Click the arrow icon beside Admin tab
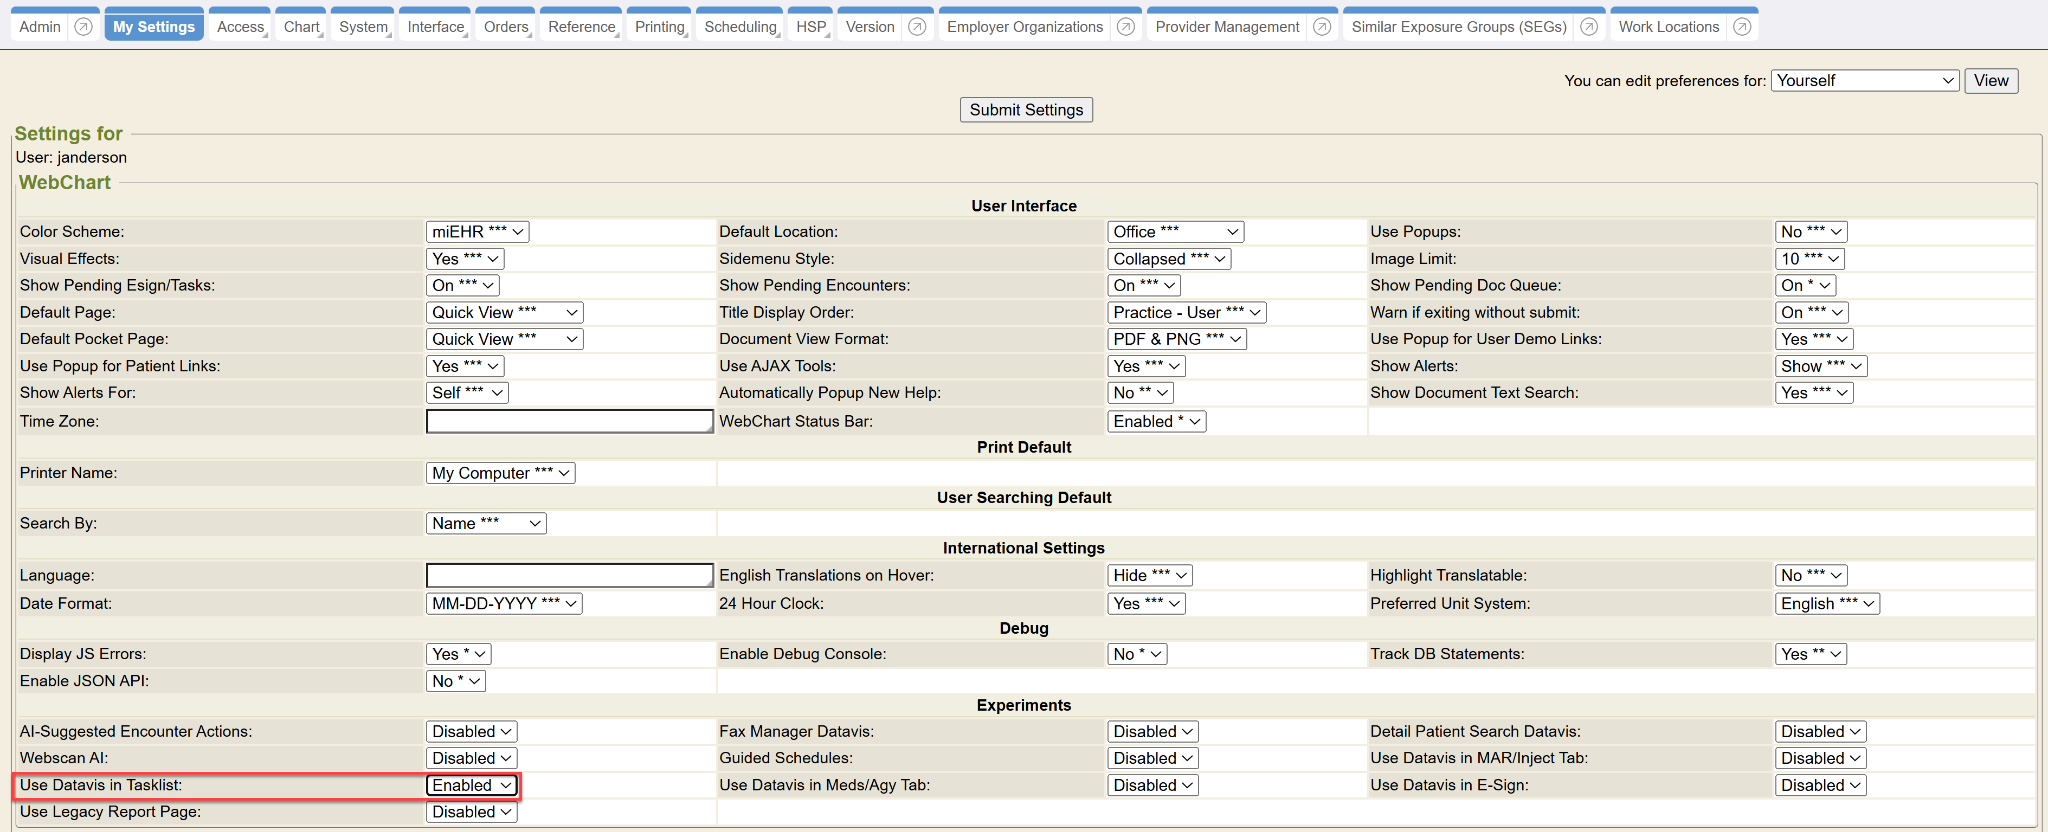 (x=84, y=27)
